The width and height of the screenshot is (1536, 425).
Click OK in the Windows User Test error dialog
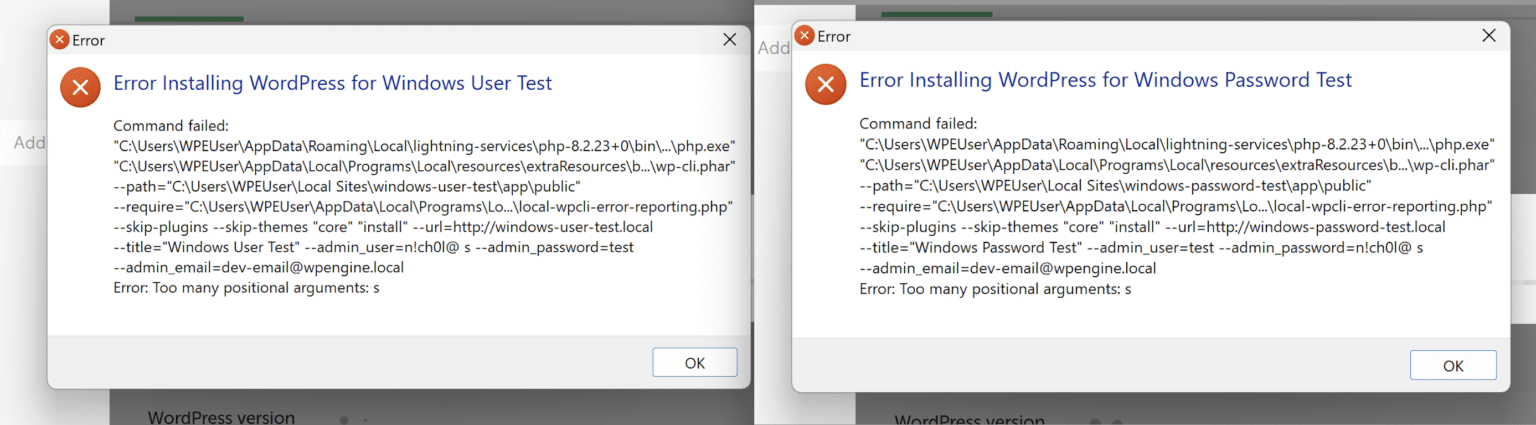(x=694, y=363)
